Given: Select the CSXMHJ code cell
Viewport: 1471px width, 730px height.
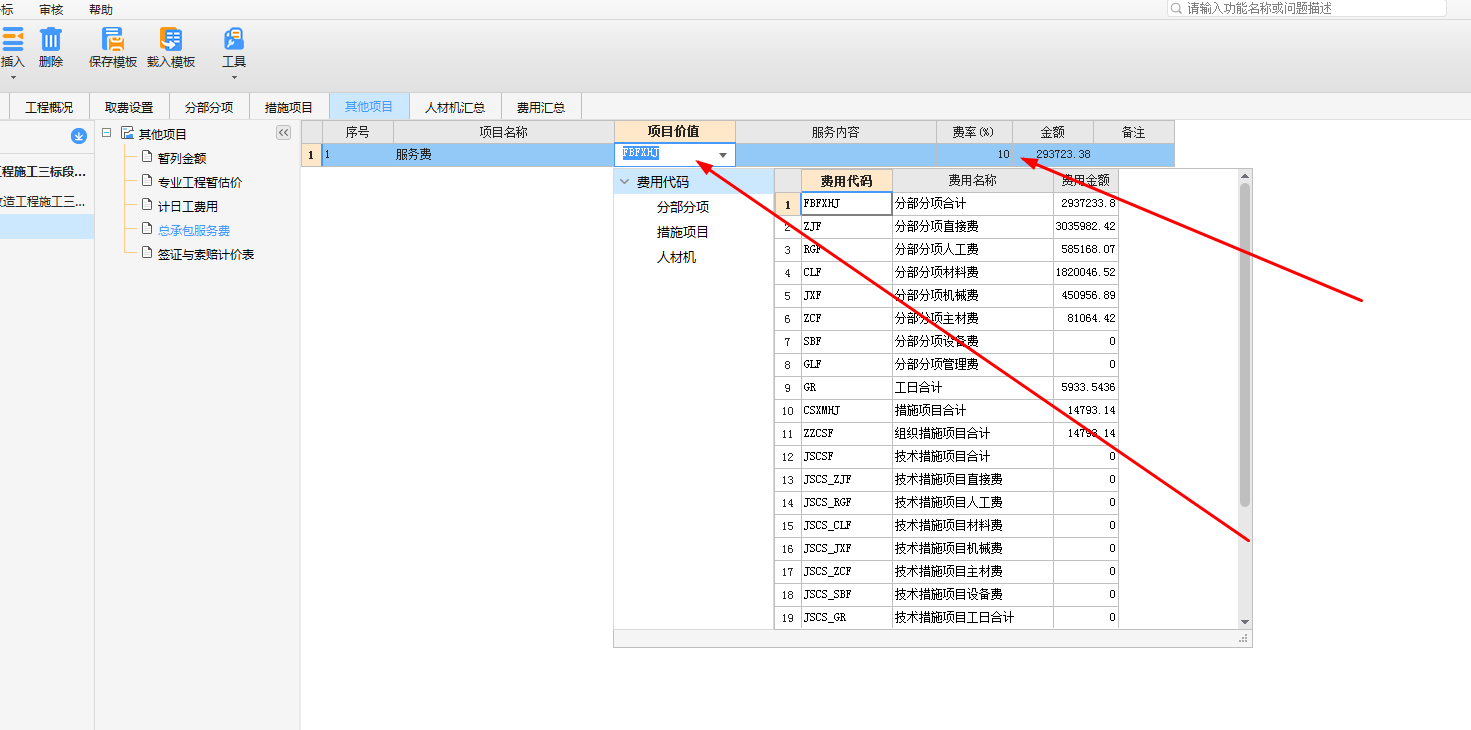Looking at the screenshot, I should pyautogui.click(x=847, y=411).
